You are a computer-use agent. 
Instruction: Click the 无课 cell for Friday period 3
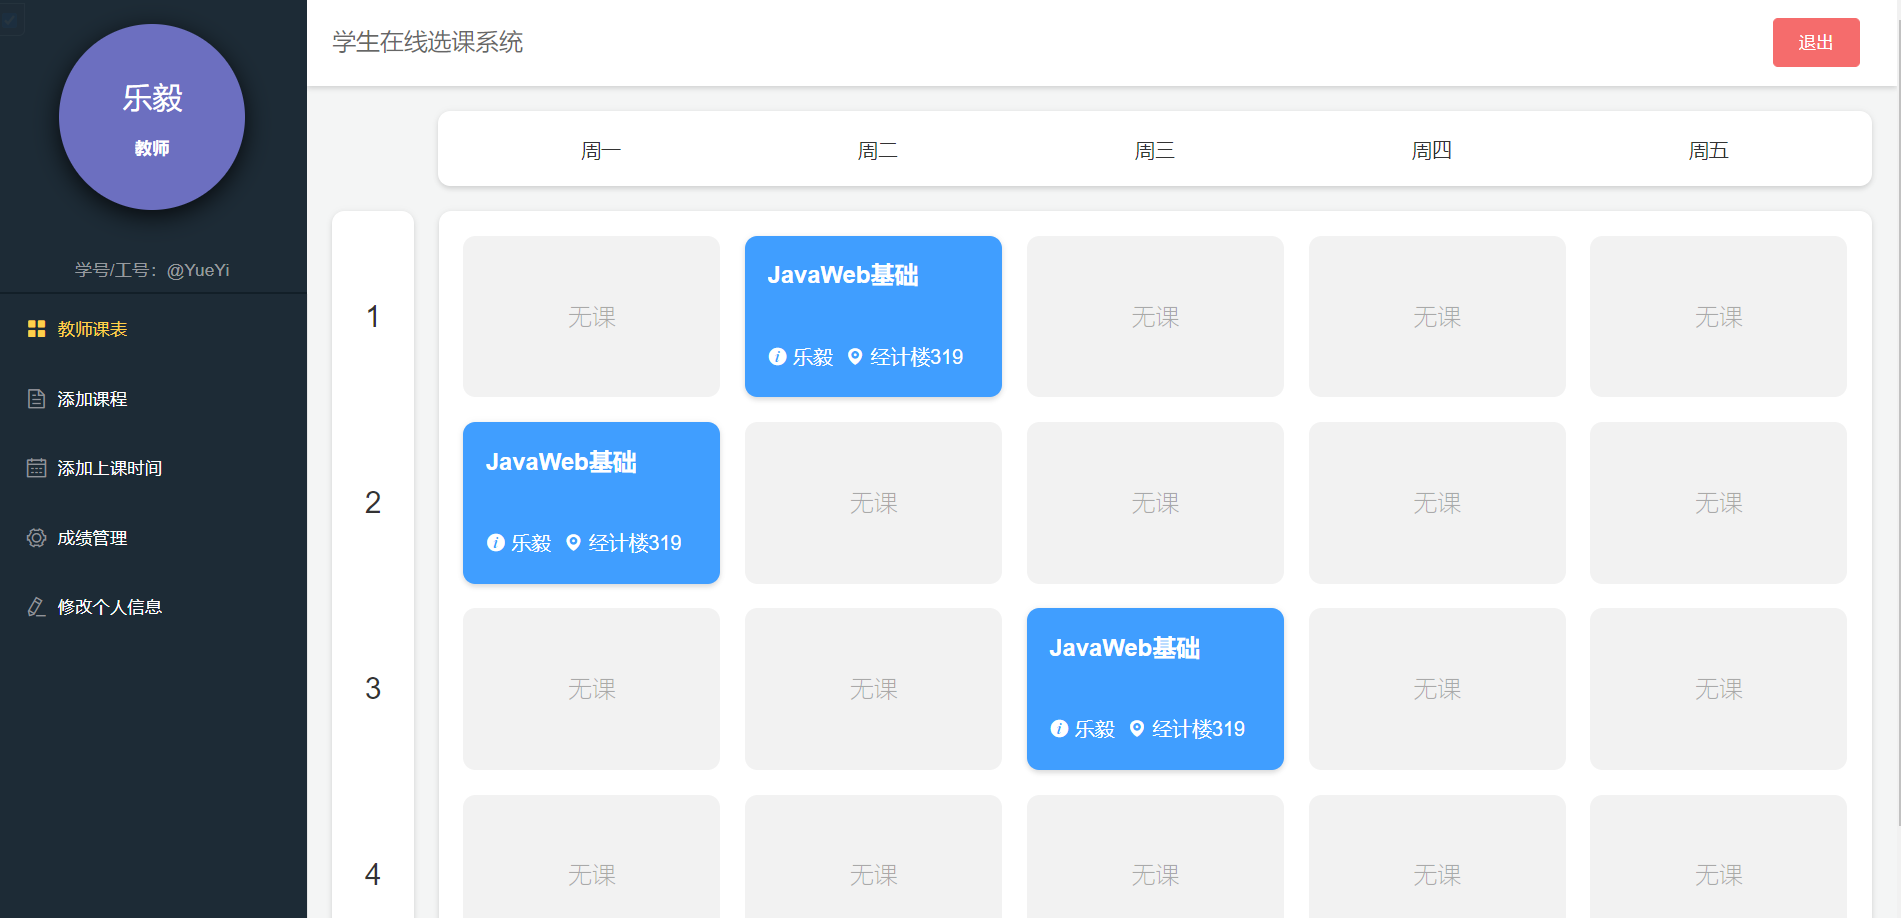tap(1718, 689)
